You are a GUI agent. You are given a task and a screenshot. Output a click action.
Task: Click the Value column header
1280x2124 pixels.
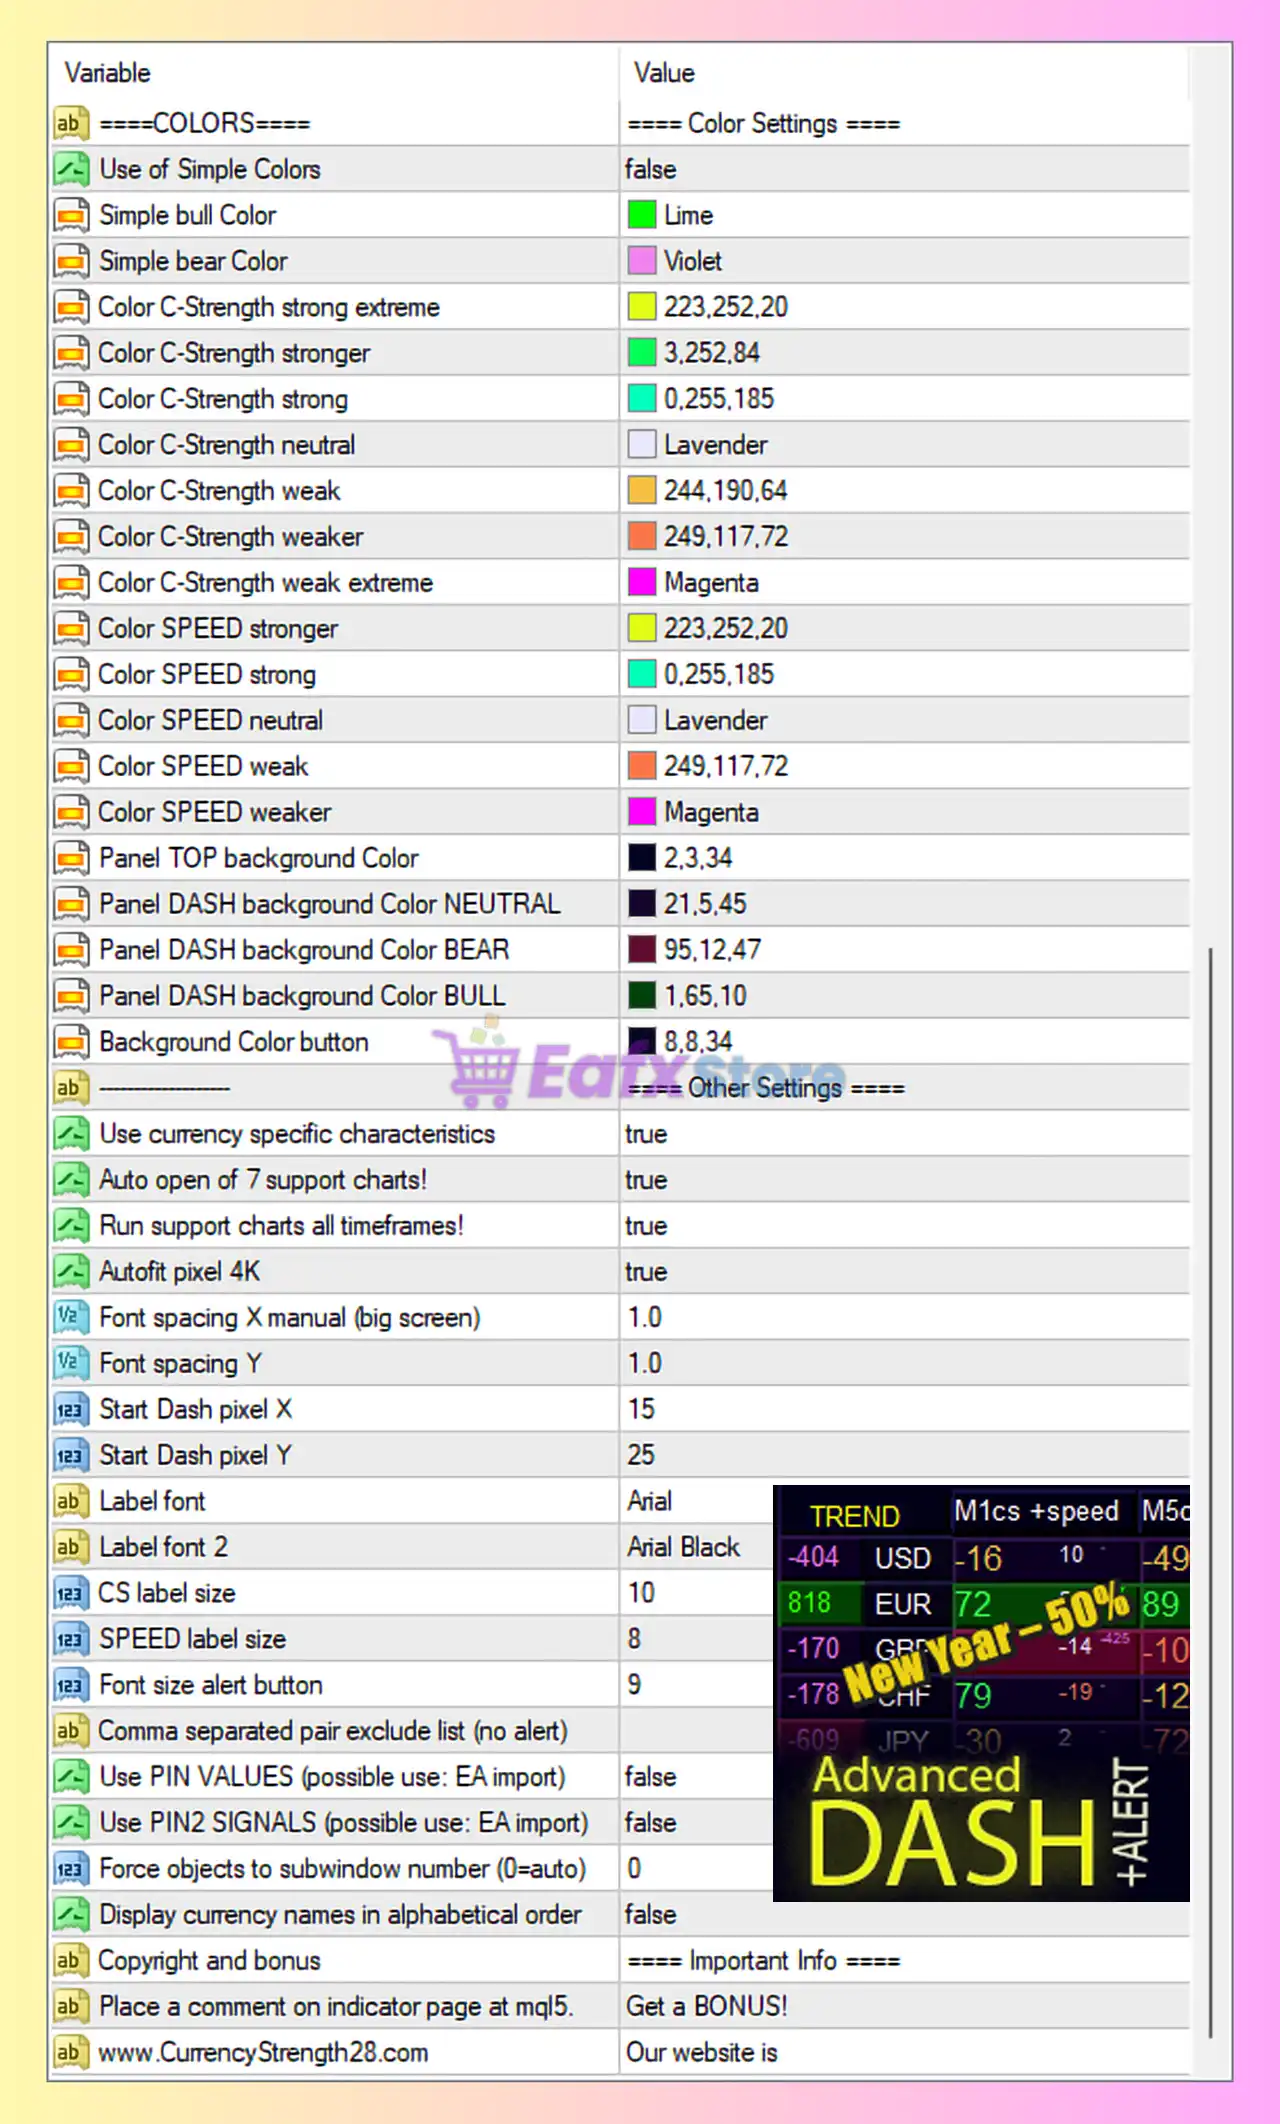664,73
